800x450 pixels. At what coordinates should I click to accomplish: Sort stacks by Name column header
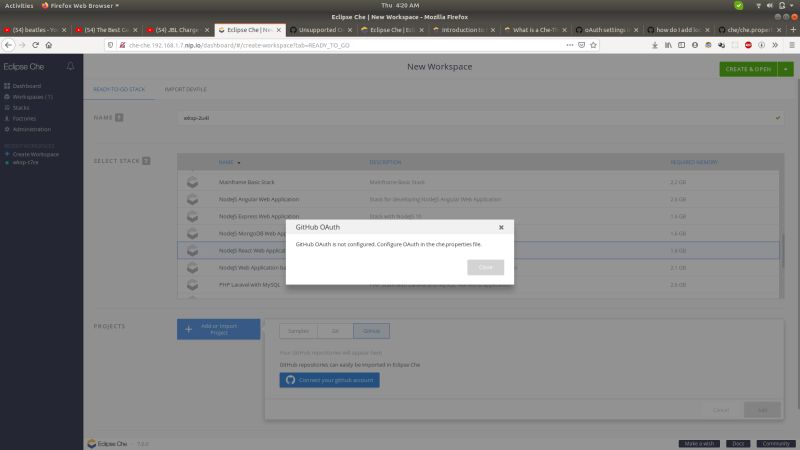226,162
